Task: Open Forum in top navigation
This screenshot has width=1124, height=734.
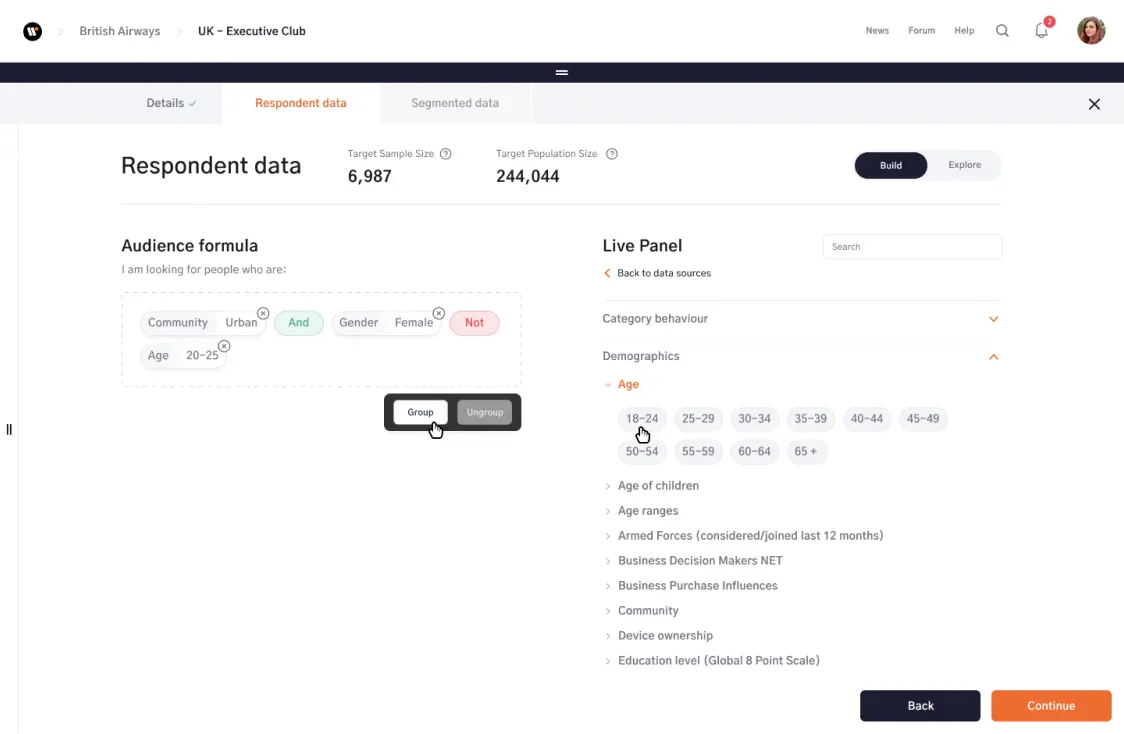Action: pyautogui.click(x=921, y=31)
